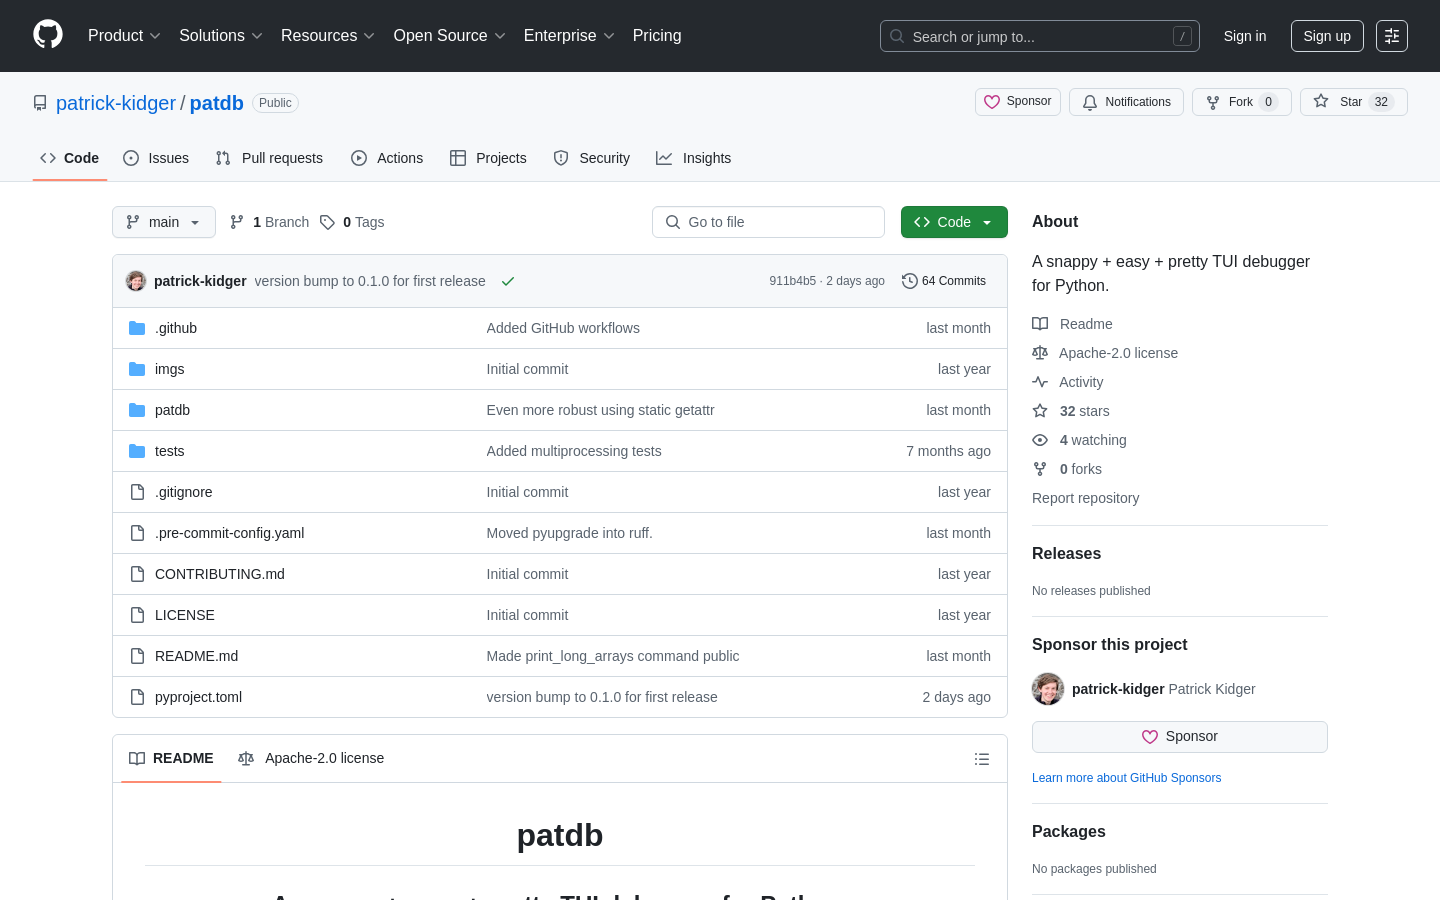
Task: Select the Apache-2.0 license tab in README panel
Action: [x=311, y=758]
